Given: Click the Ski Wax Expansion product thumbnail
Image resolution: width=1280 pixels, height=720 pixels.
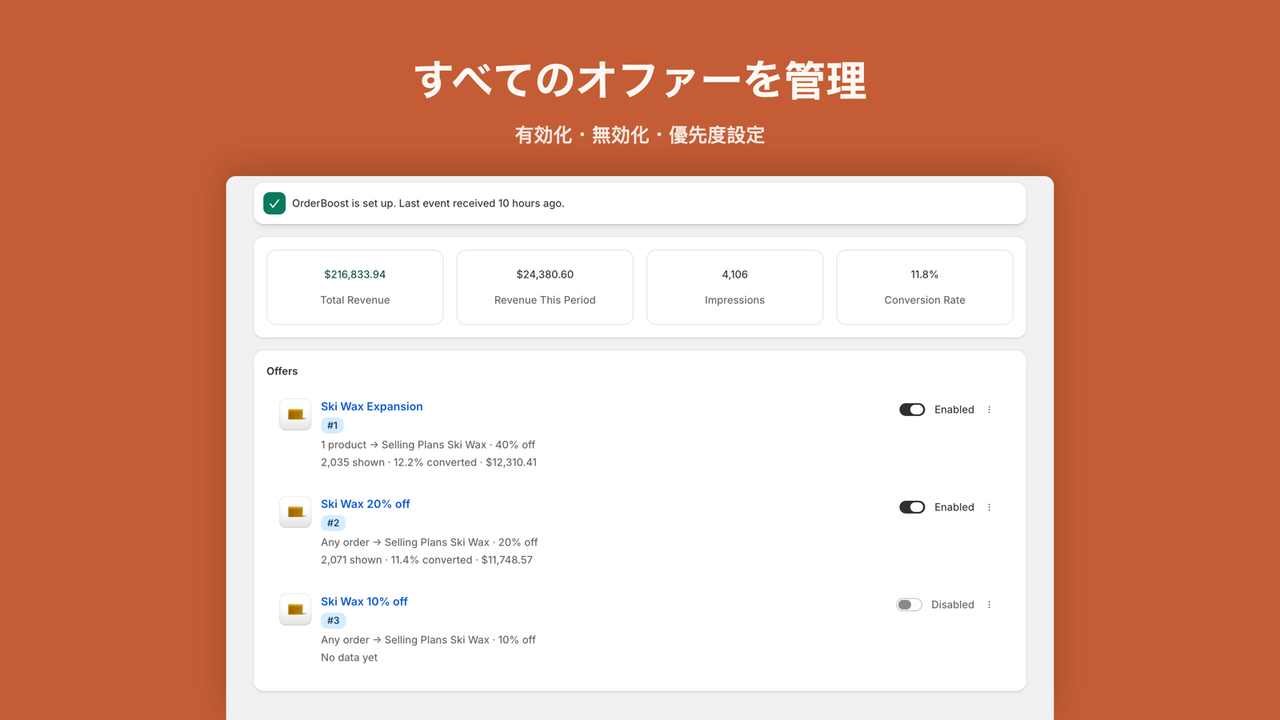Looking at the screenshot, I should tap(295, 414).
